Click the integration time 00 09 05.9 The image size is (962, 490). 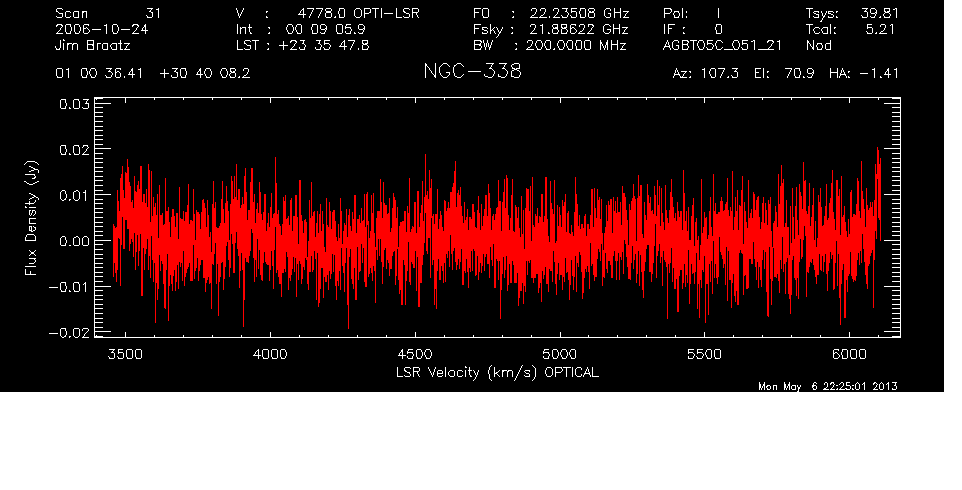click(x=325, y=29)
